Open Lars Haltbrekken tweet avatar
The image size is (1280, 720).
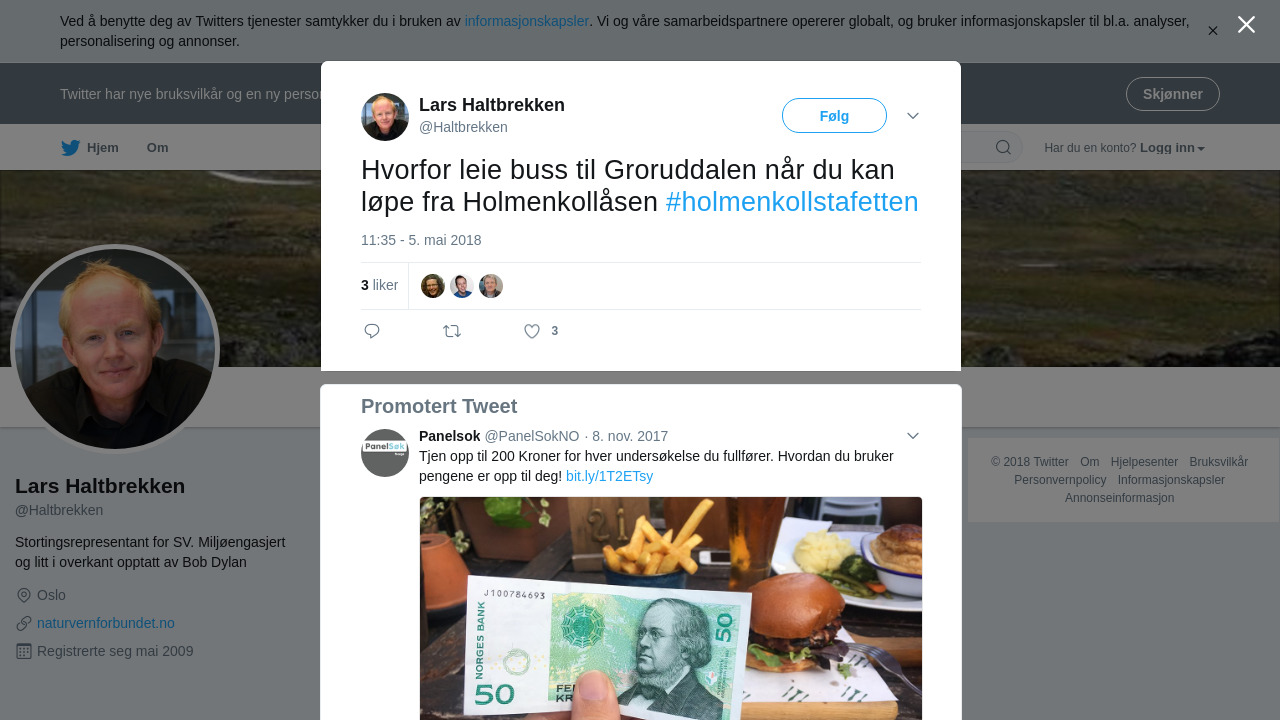coord(385,117)
